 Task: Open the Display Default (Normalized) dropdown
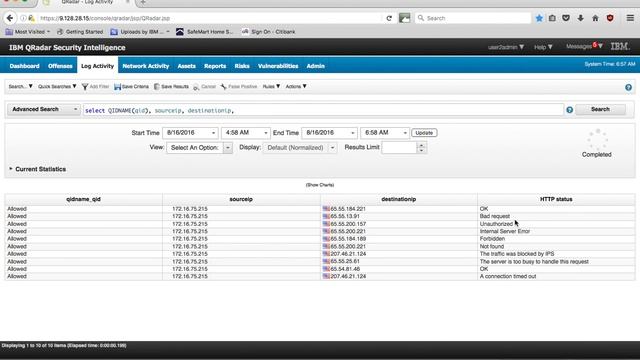coord(300,148)
